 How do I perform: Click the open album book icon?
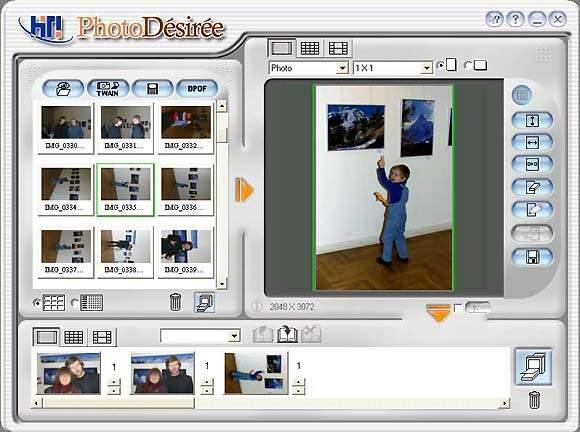coord(287,334)
